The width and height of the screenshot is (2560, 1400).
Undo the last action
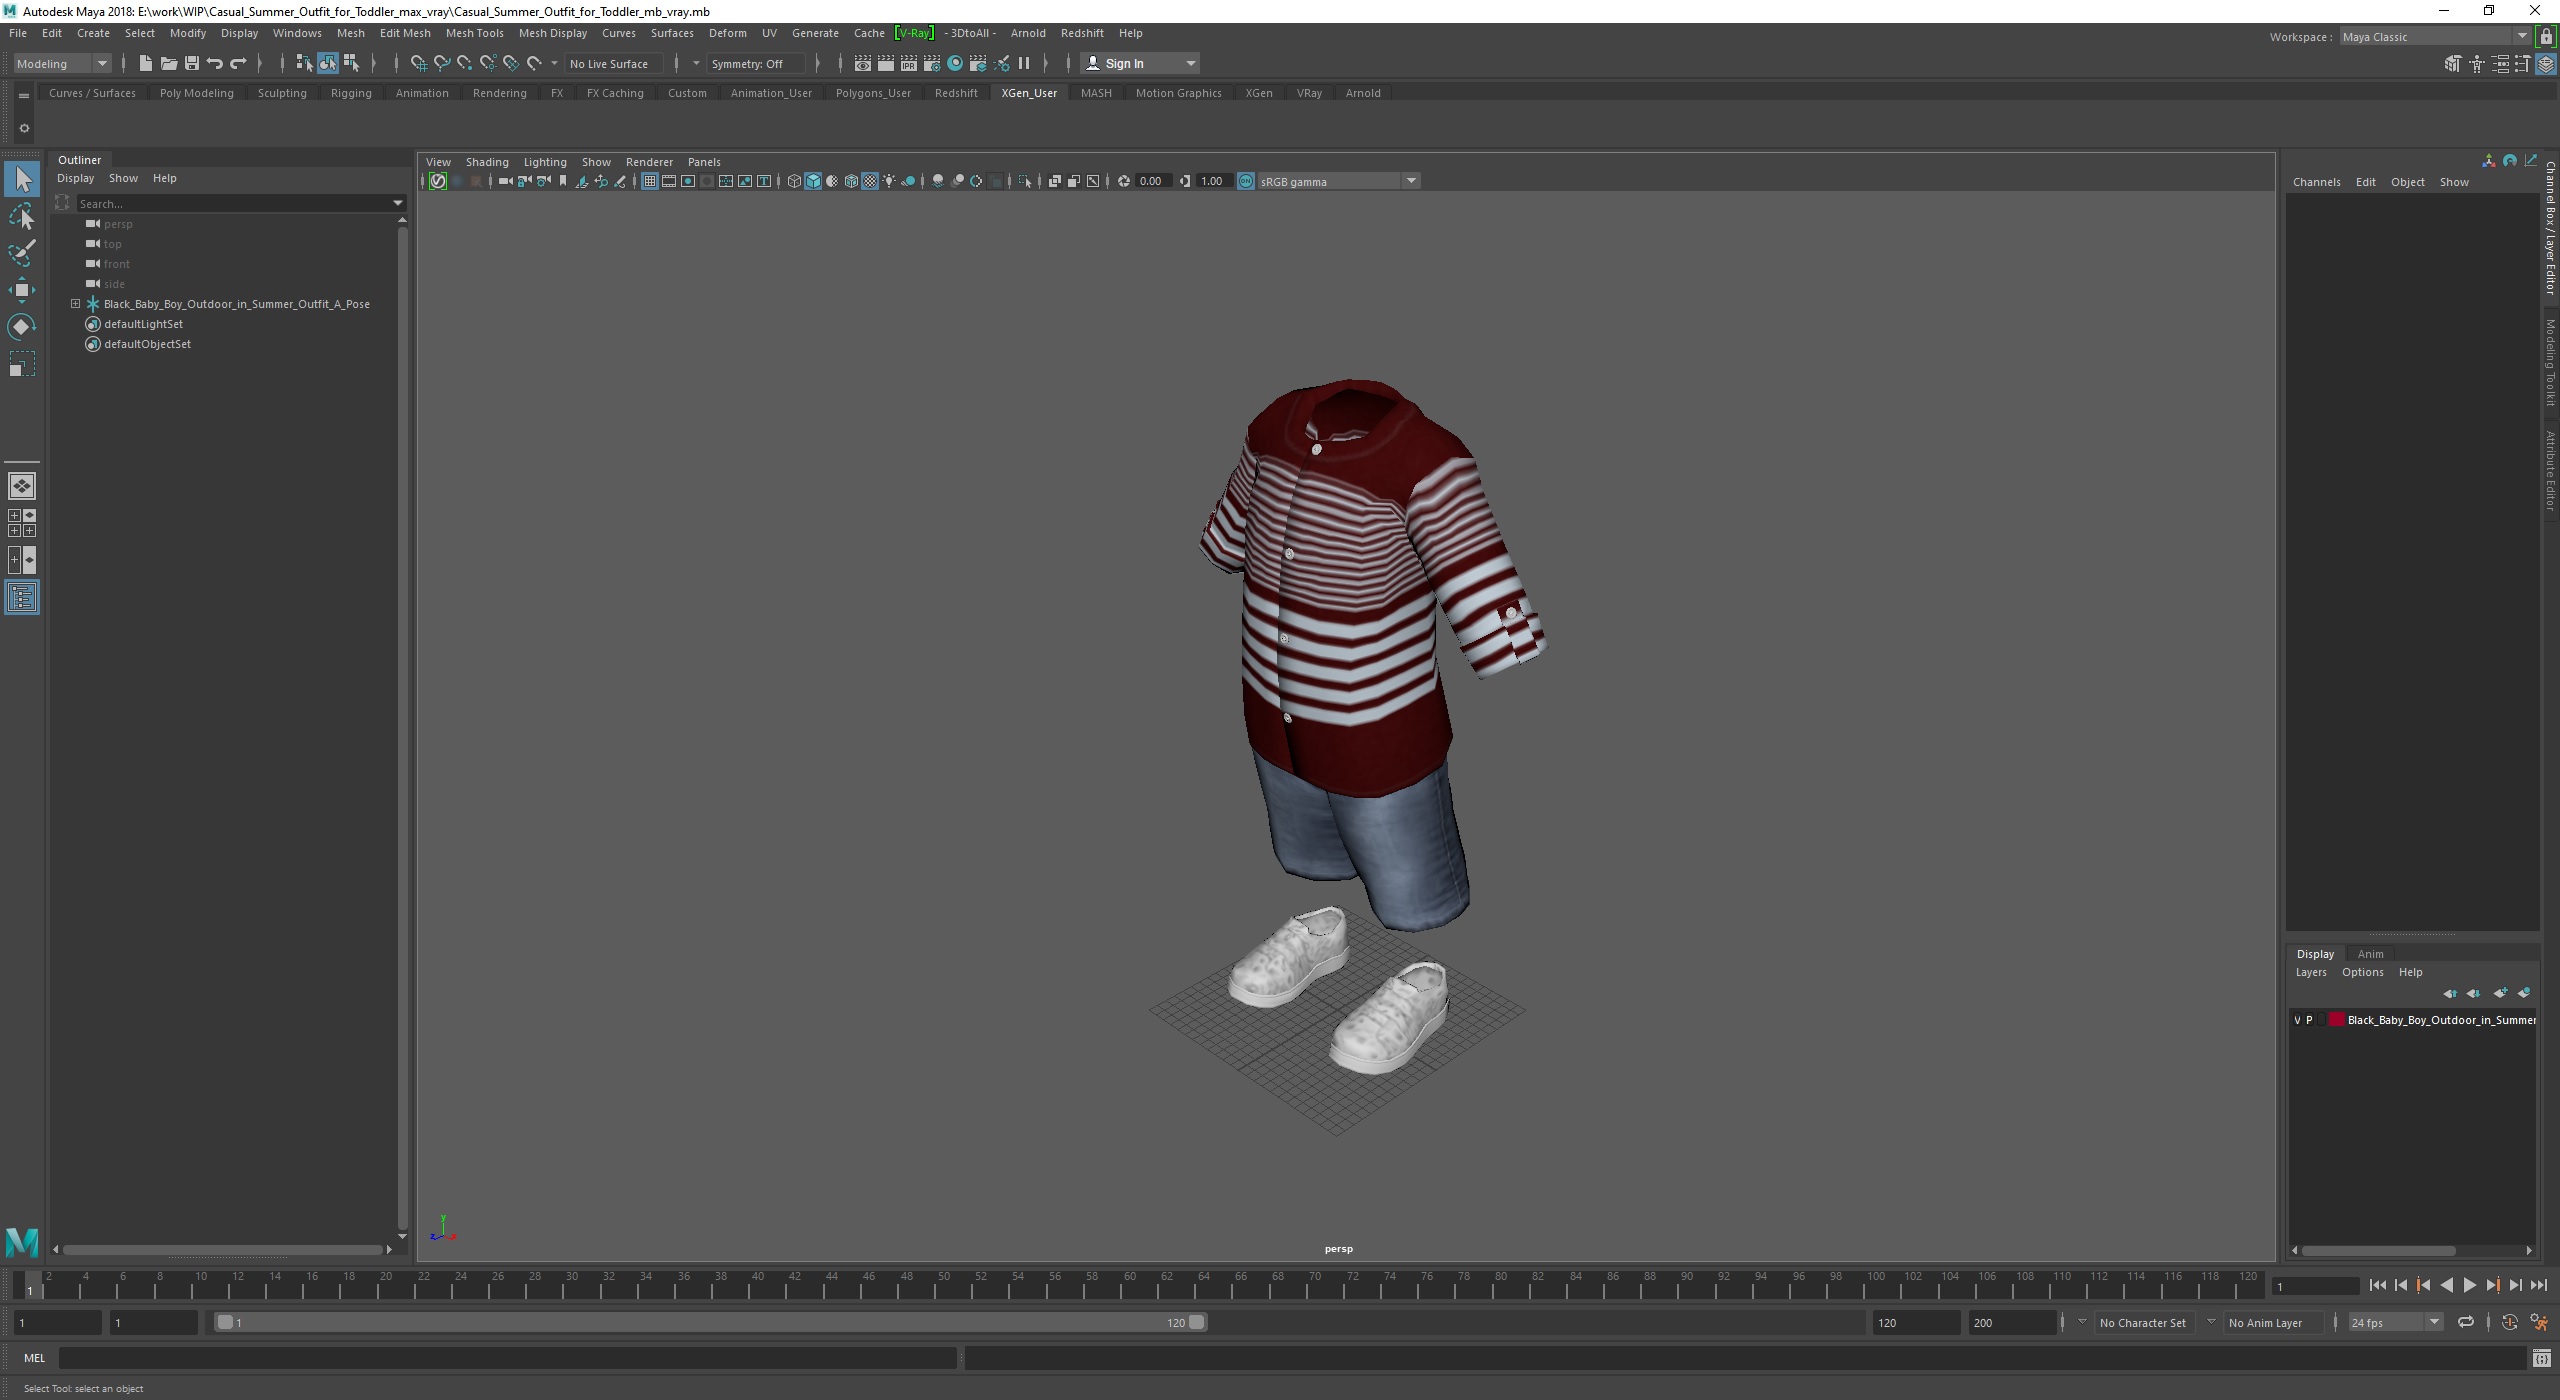pos(214,63)
